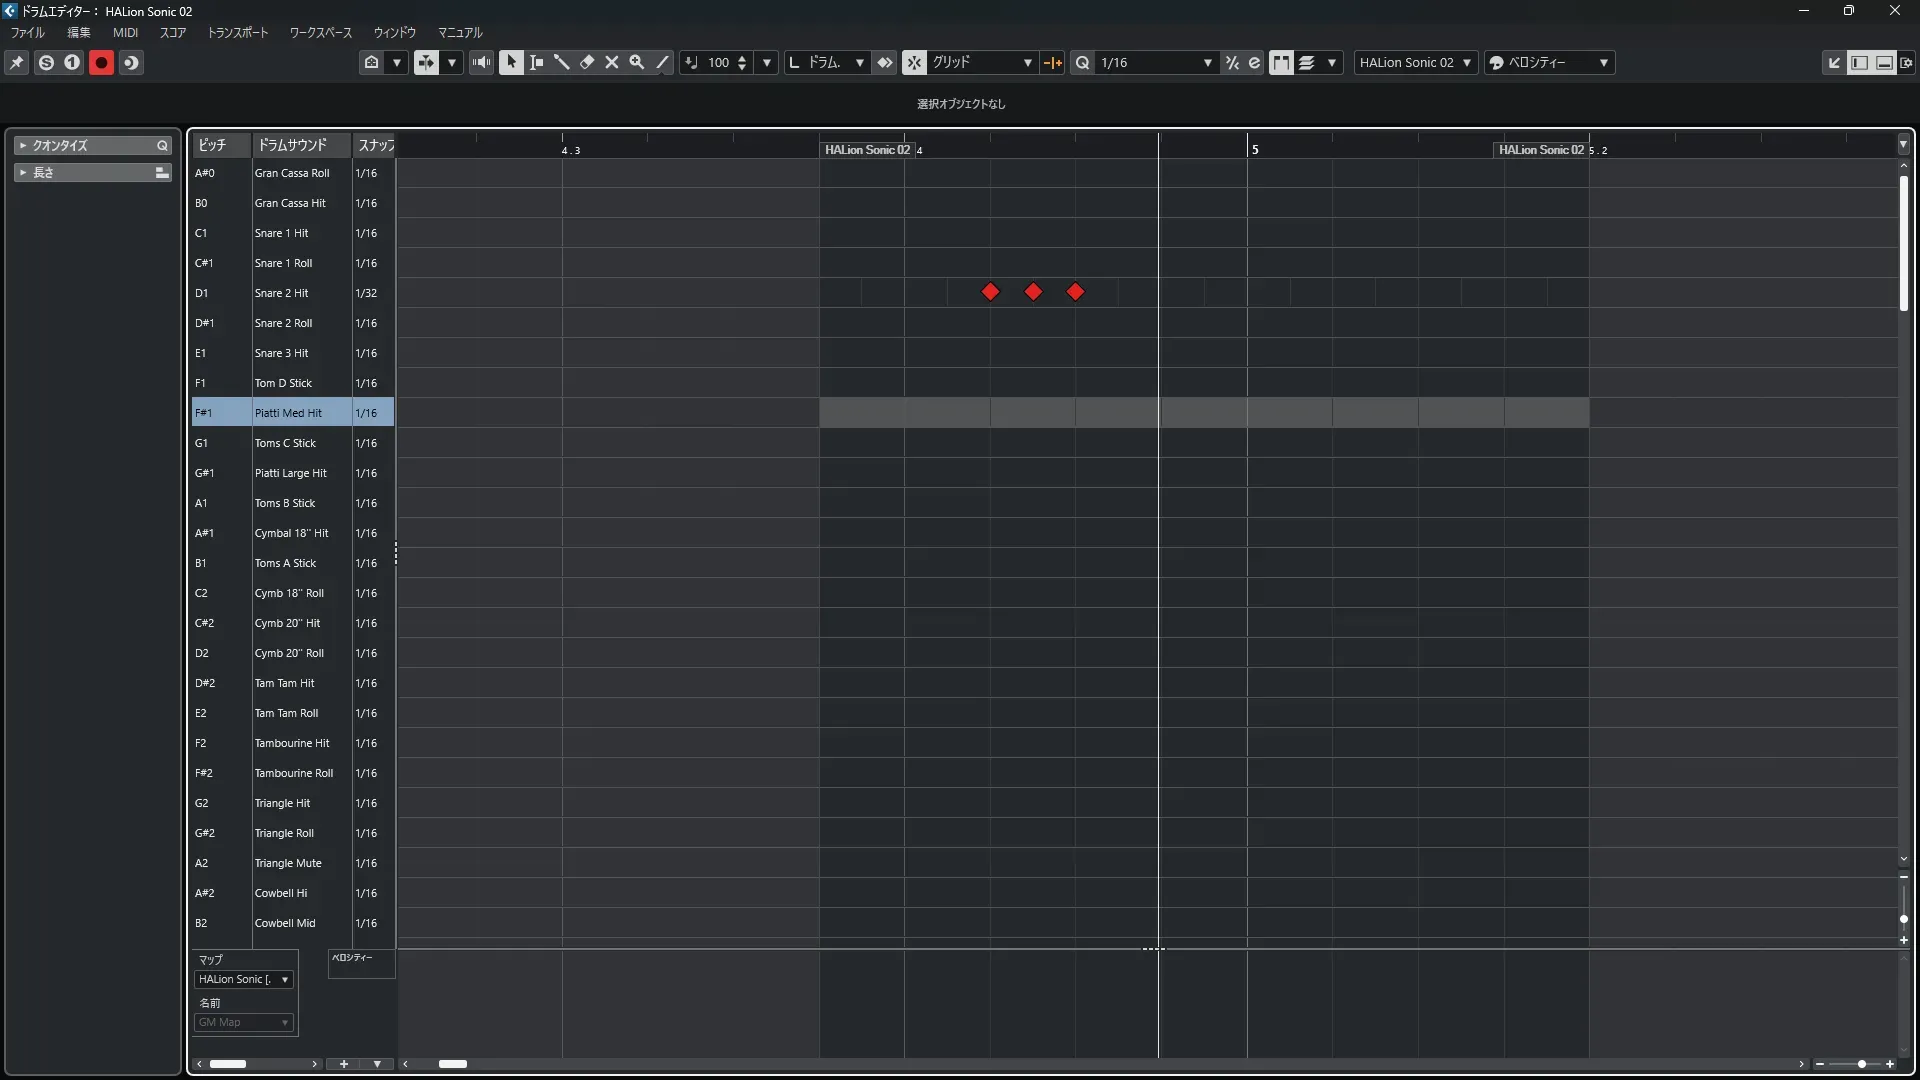Toggle Acoustic Feedback speaker icon
1920x1080 pixels.
(482, 62)
